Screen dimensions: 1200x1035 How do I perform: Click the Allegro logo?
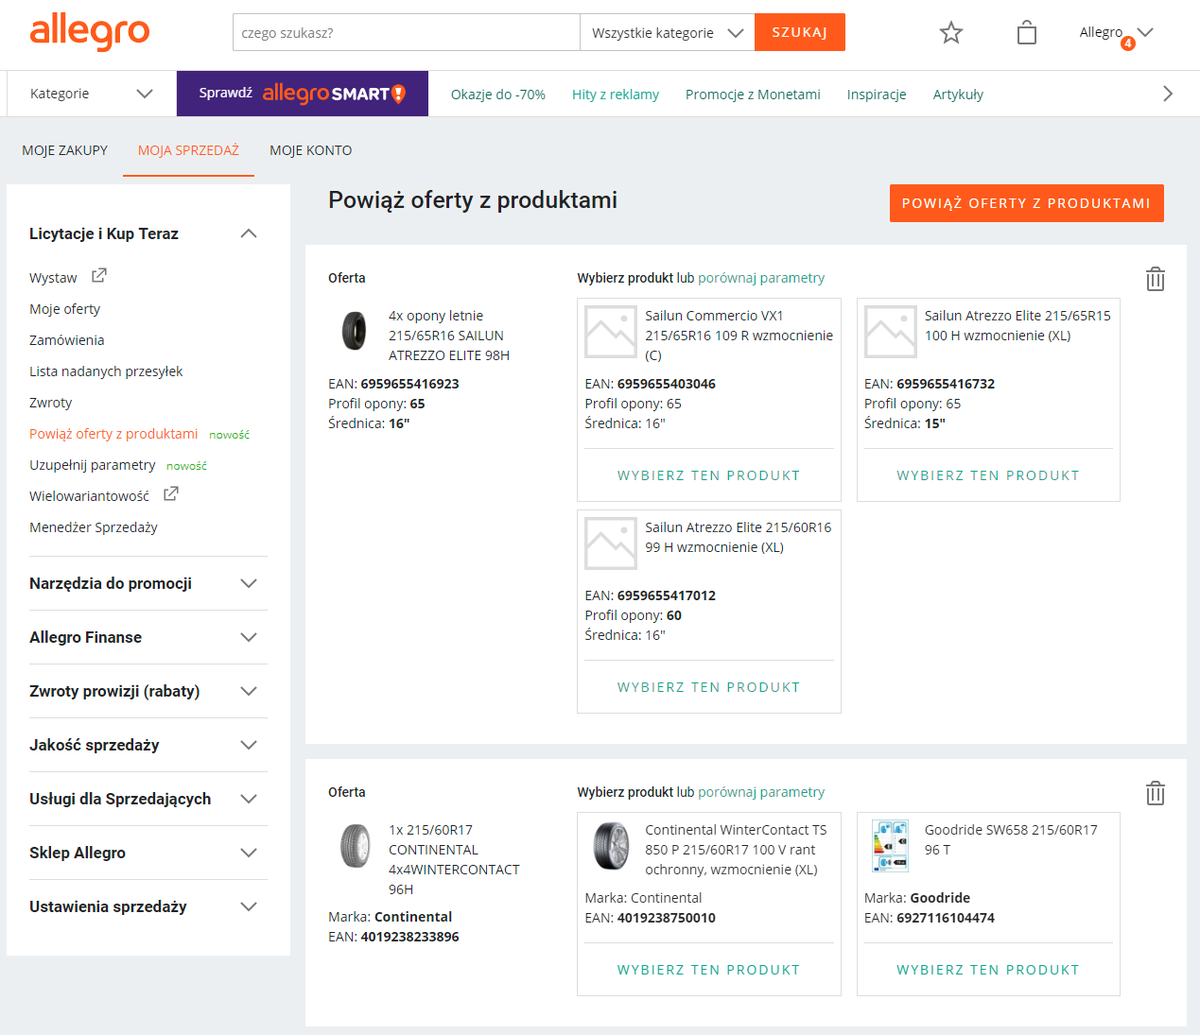point(89,33)
